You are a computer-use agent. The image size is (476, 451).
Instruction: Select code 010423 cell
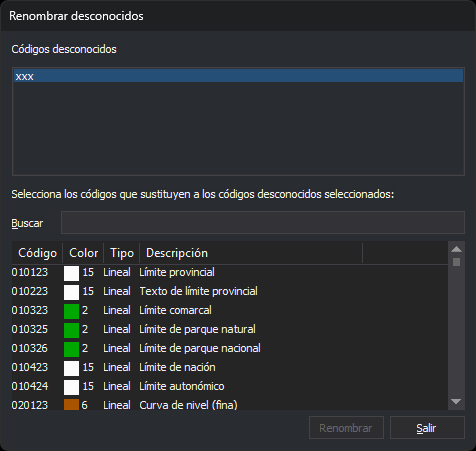(x=30, y=367)
